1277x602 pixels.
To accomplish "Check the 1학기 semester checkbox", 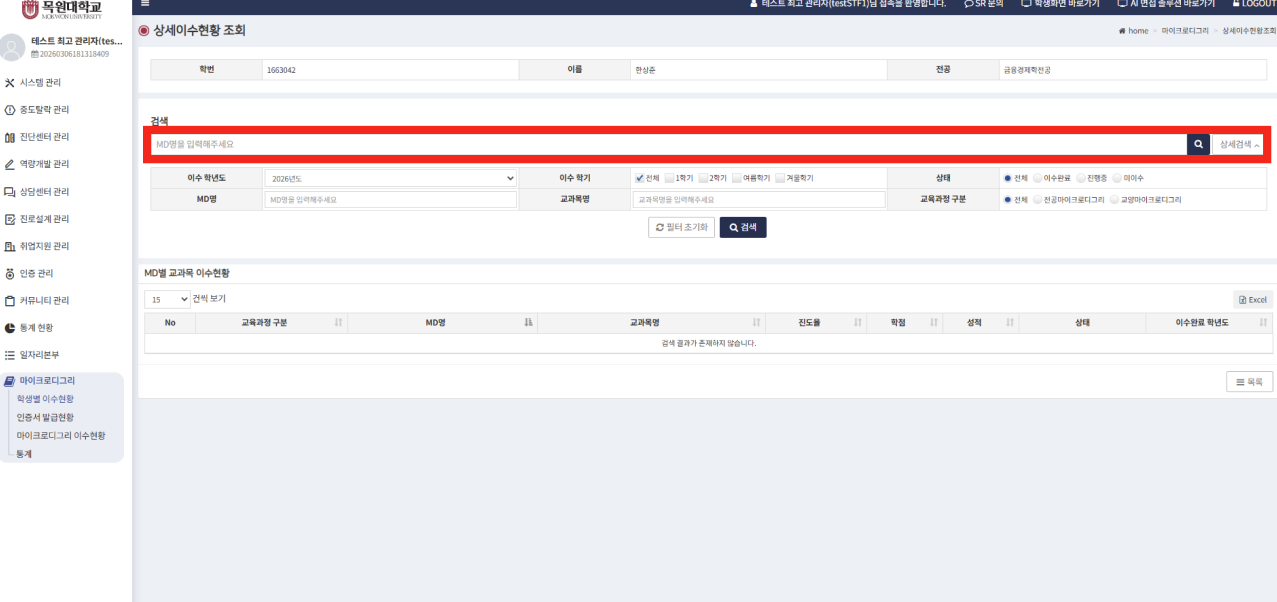I will pos(669,178).
